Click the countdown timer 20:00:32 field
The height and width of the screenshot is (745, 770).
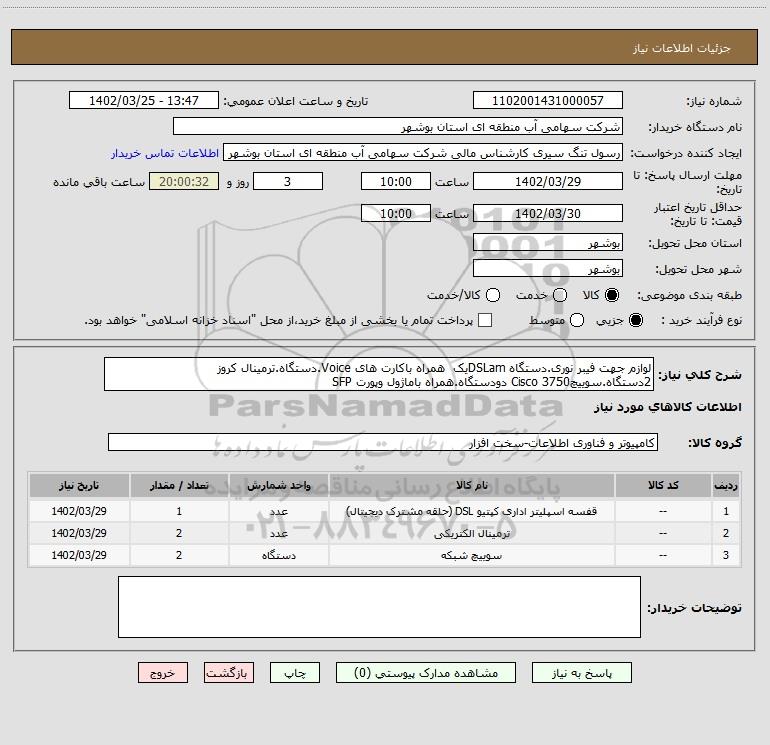(x=184, y=182)
